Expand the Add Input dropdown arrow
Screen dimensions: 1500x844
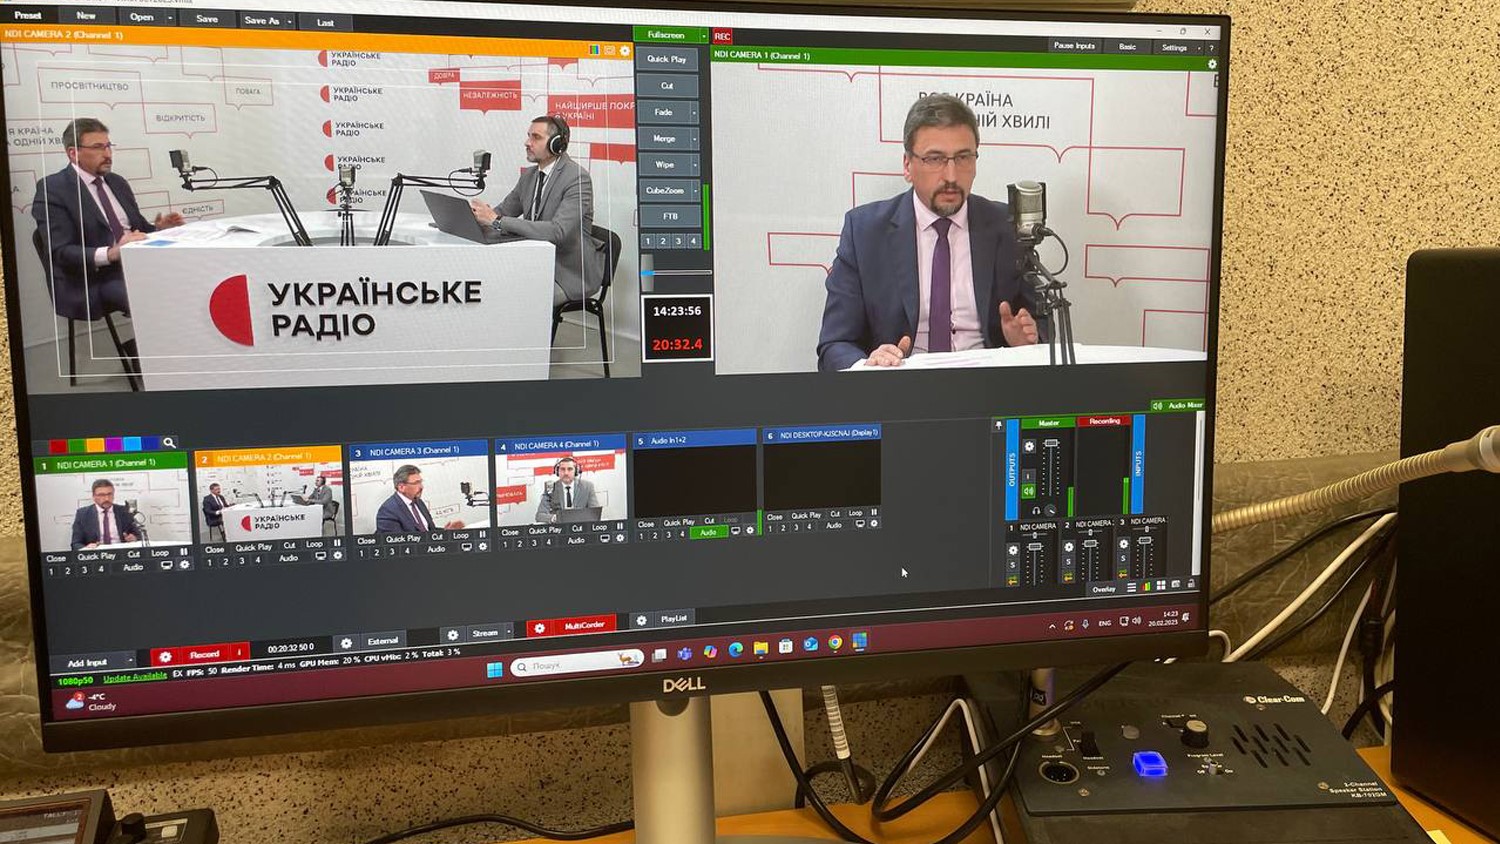pyautogui.click(x=130, y=662)
